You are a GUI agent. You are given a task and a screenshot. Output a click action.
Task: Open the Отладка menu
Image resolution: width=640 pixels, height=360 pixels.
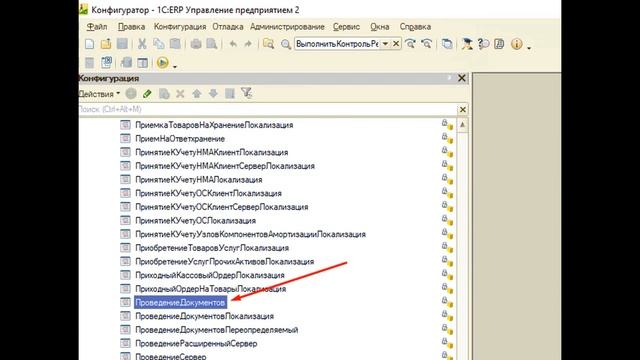(x=228, y=27)
